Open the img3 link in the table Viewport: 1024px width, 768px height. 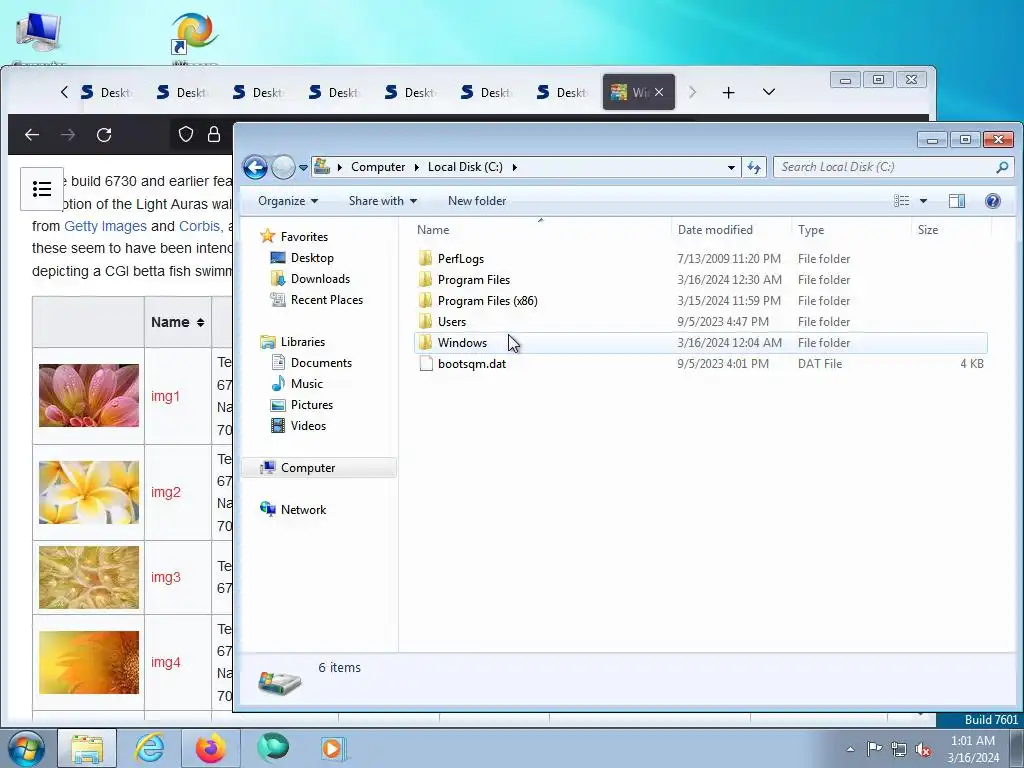point(165,577)
